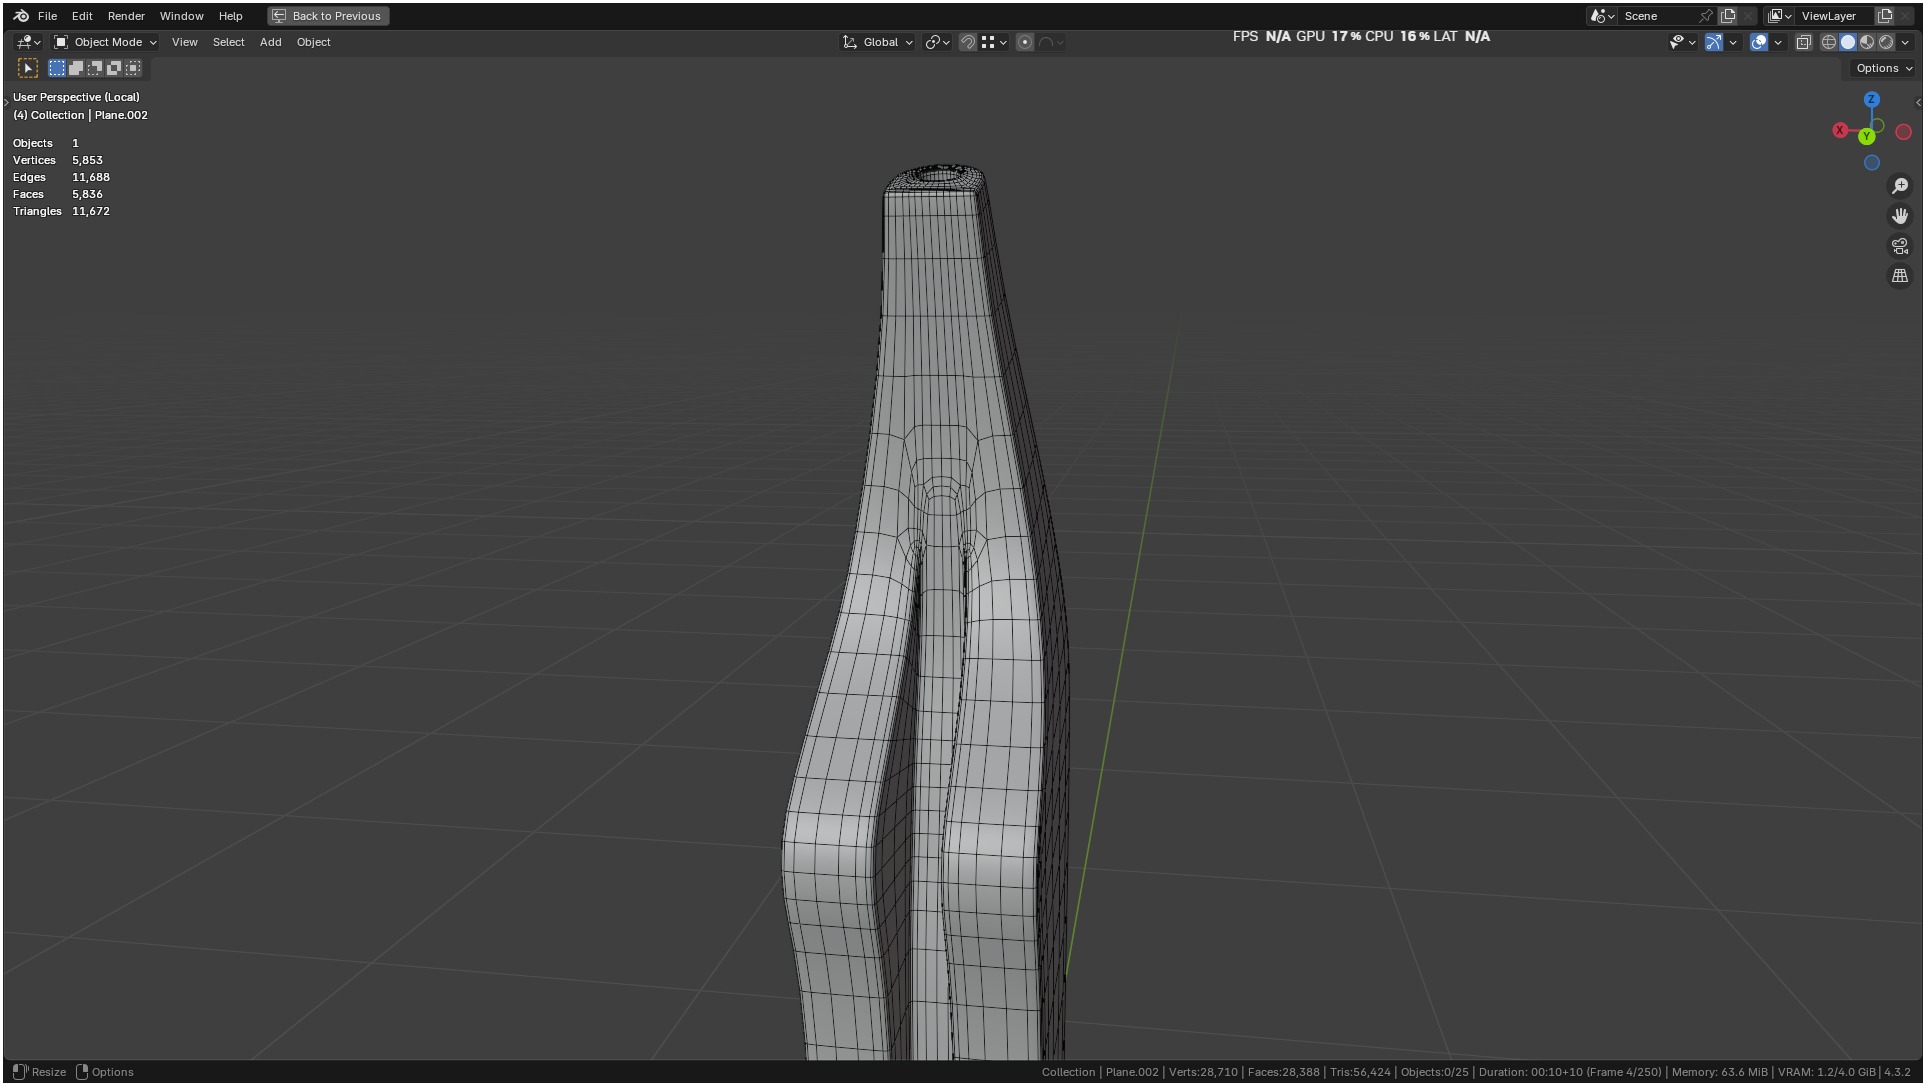The height and width of the screenshot is (1086, 1926).
Task: Open Global transform orientation dropdown
Action: [x=879, y=42]
